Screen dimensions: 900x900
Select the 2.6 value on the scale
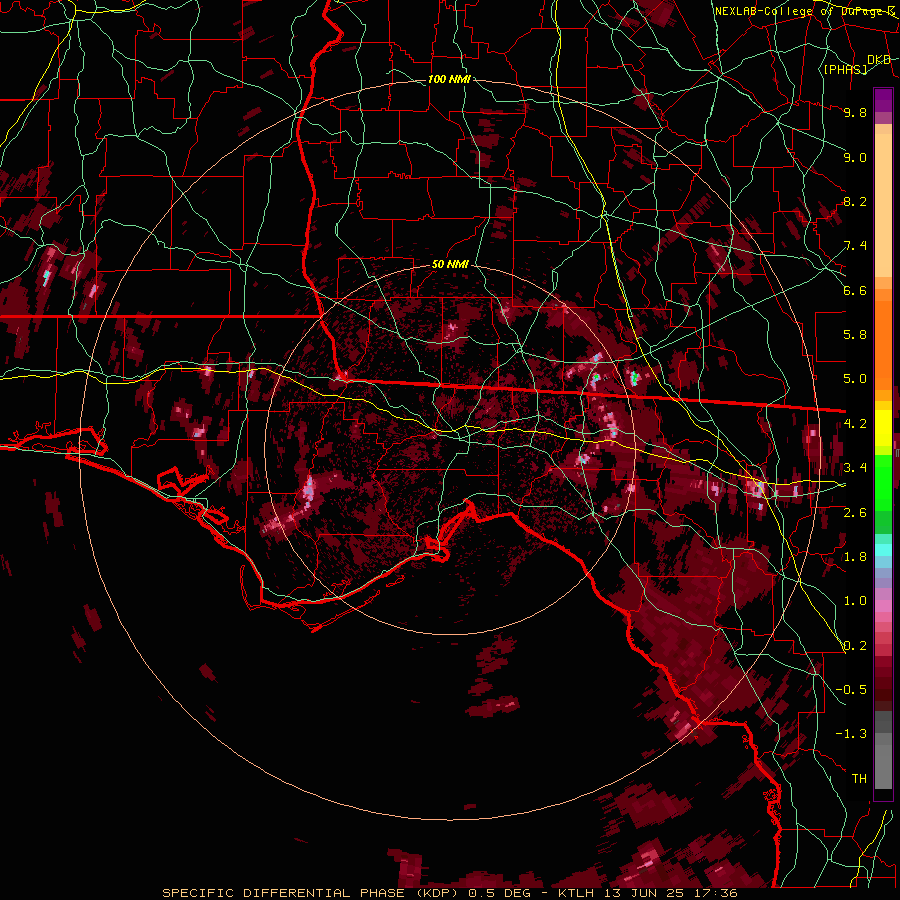coord(855,513)
